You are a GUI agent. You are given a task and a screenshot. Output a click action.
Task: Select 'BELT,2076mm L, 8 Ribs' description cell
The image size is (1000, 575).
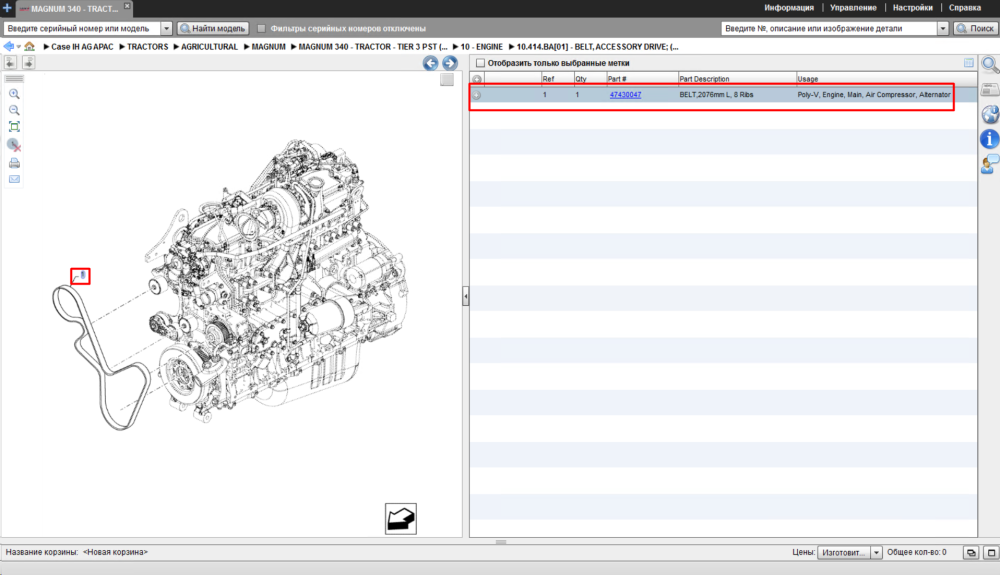(716, 94)
